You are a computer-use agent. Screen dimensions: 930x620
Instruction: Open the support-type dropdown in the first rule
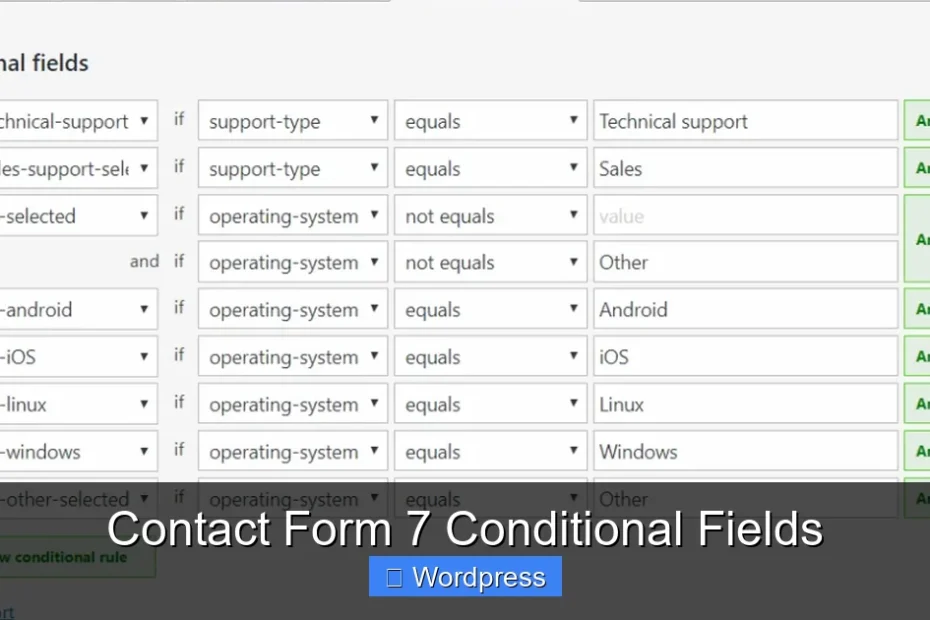(x=291, y=120)
